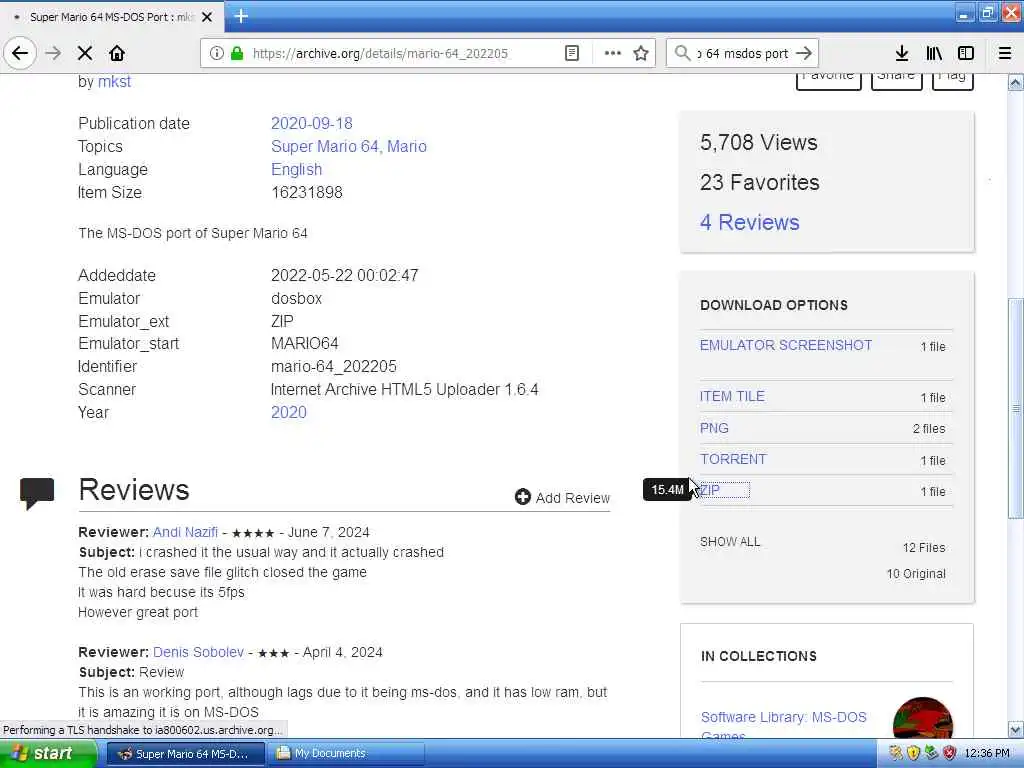Download the ZIP file
This screenshot has width=1024, height=768.
coord(710,490)
